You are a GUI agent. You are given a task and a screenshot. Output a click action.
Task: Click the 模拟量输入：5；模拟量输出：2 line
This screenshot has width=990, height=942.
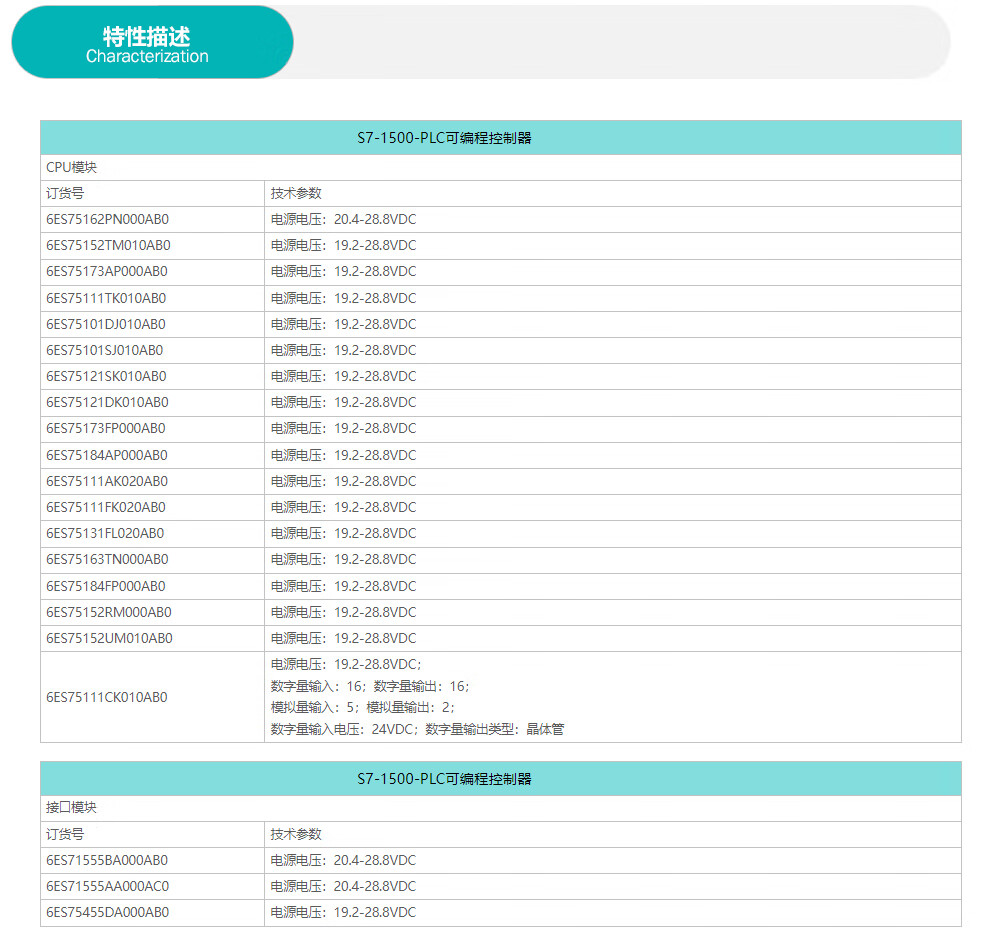coord(363,707)
